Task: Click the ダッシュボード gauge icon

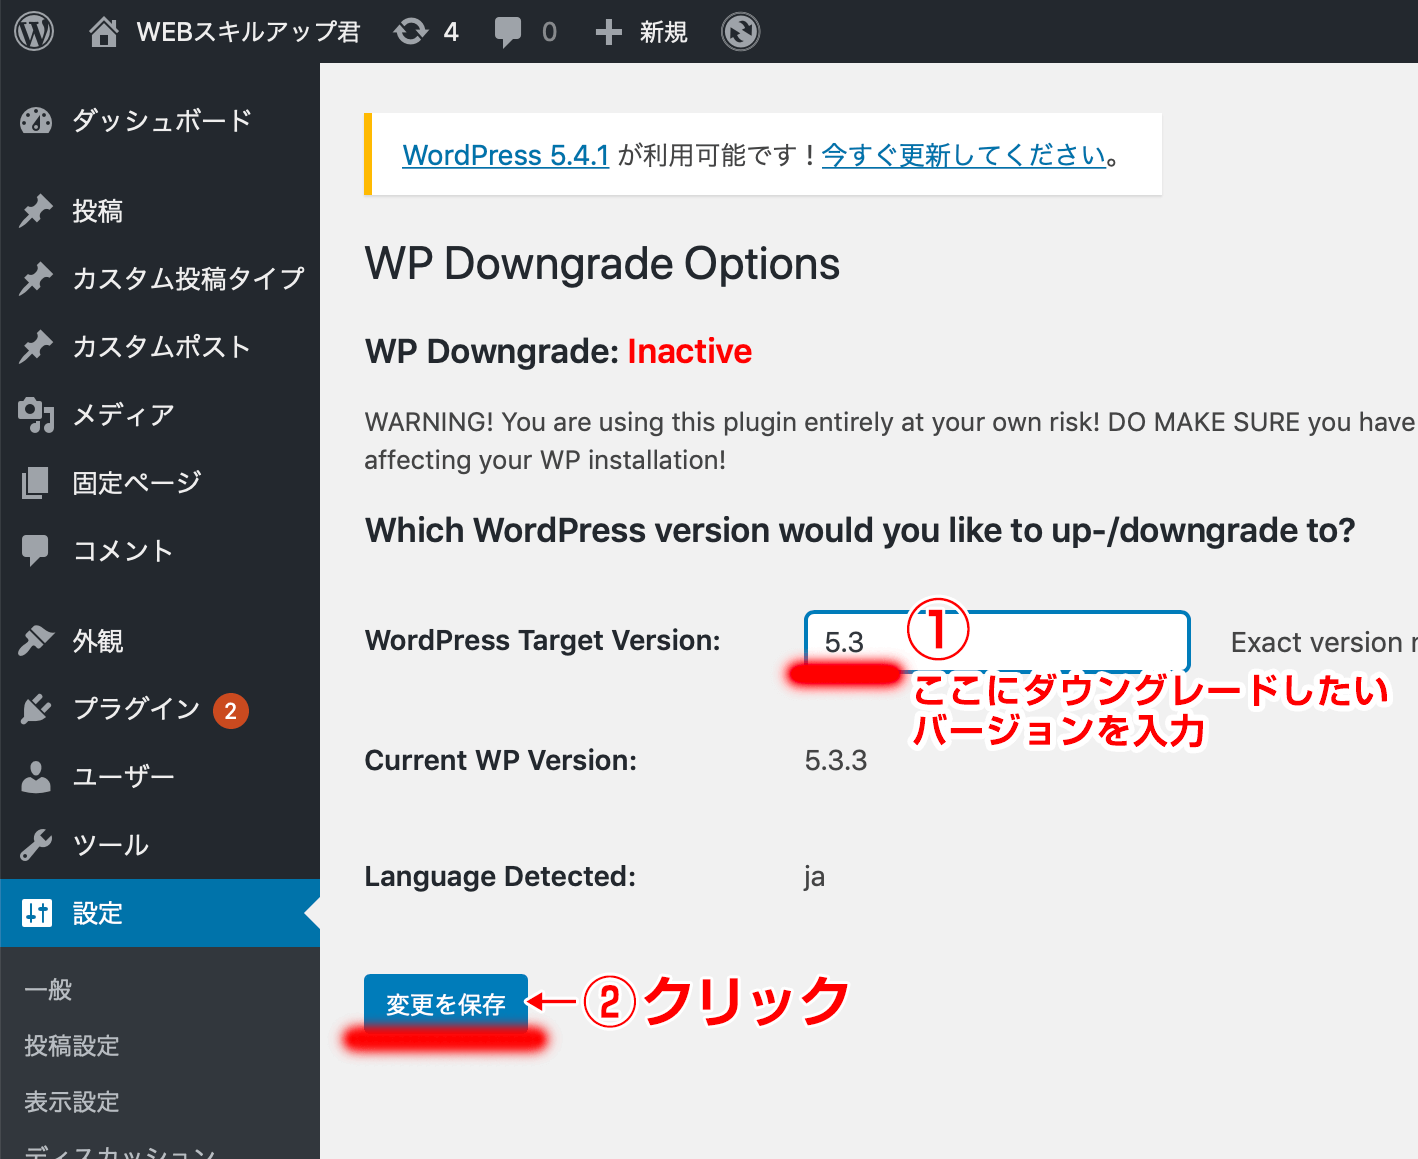Action: [x=36, y=121]
